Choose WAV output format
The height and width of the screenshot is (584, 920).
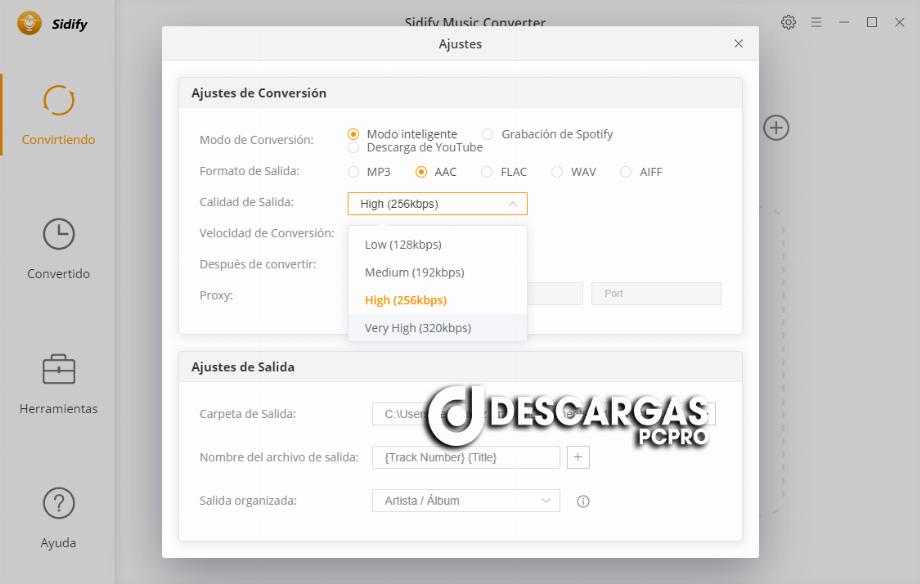pos(557,172)
